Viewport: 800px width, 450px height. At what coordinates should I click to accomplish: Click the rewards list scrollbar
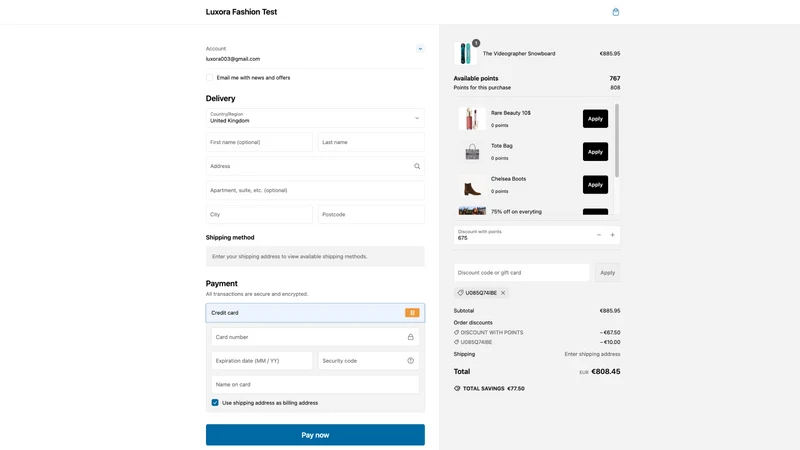tap(616, 140)
